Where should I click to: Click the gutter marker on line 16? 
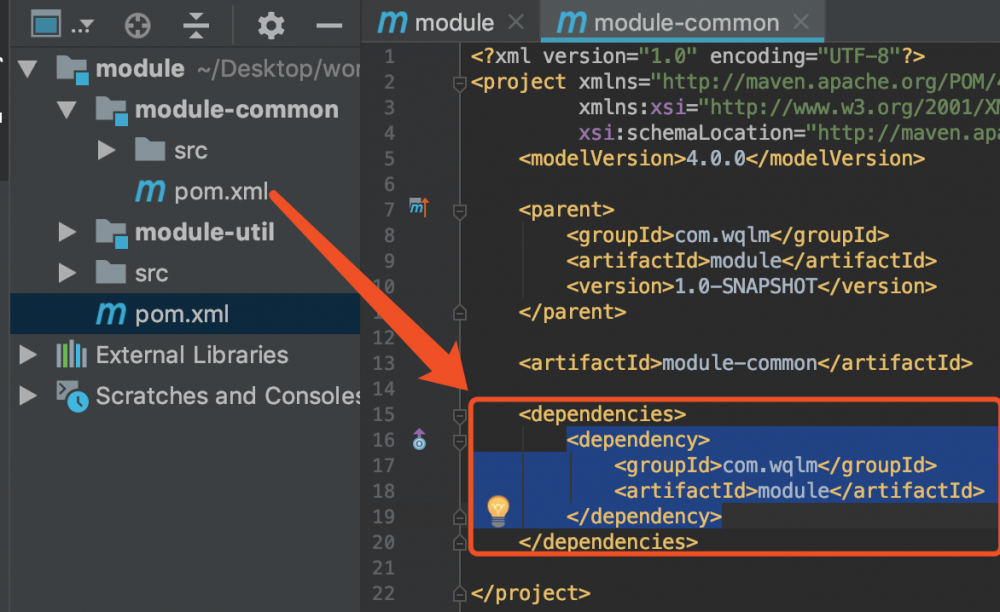[x=419, y=439]
